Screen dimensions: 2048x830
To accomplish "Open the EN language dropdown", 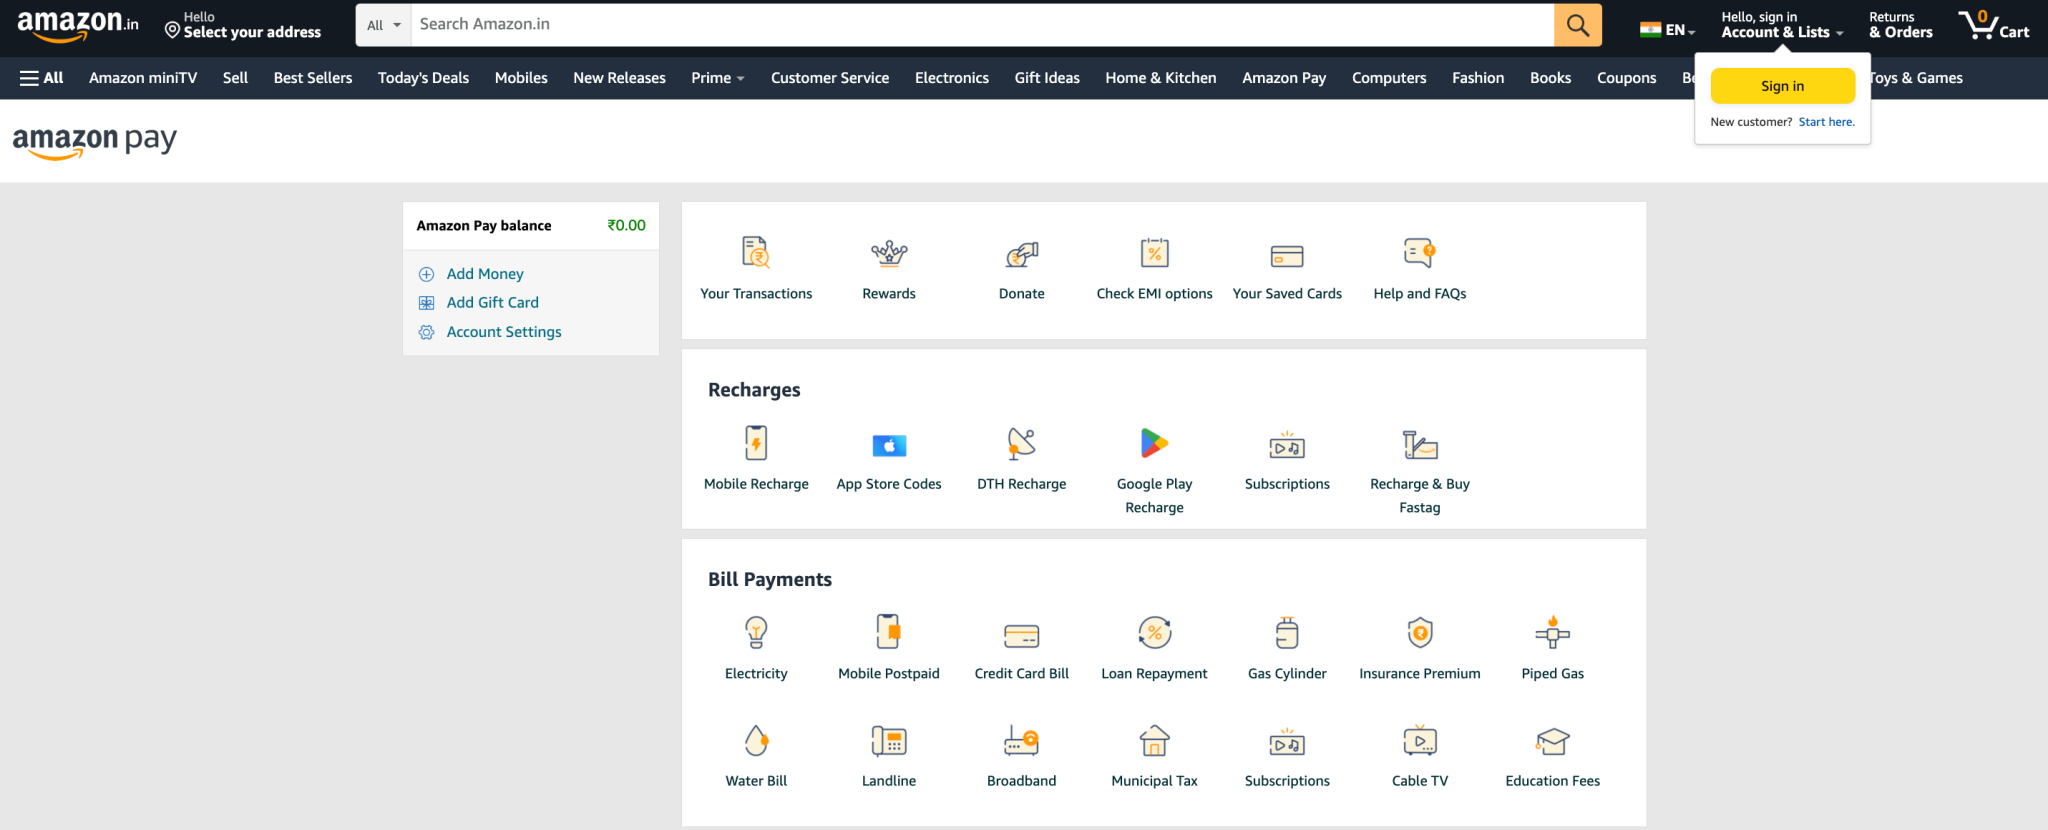I will [x=1667, y=30].
